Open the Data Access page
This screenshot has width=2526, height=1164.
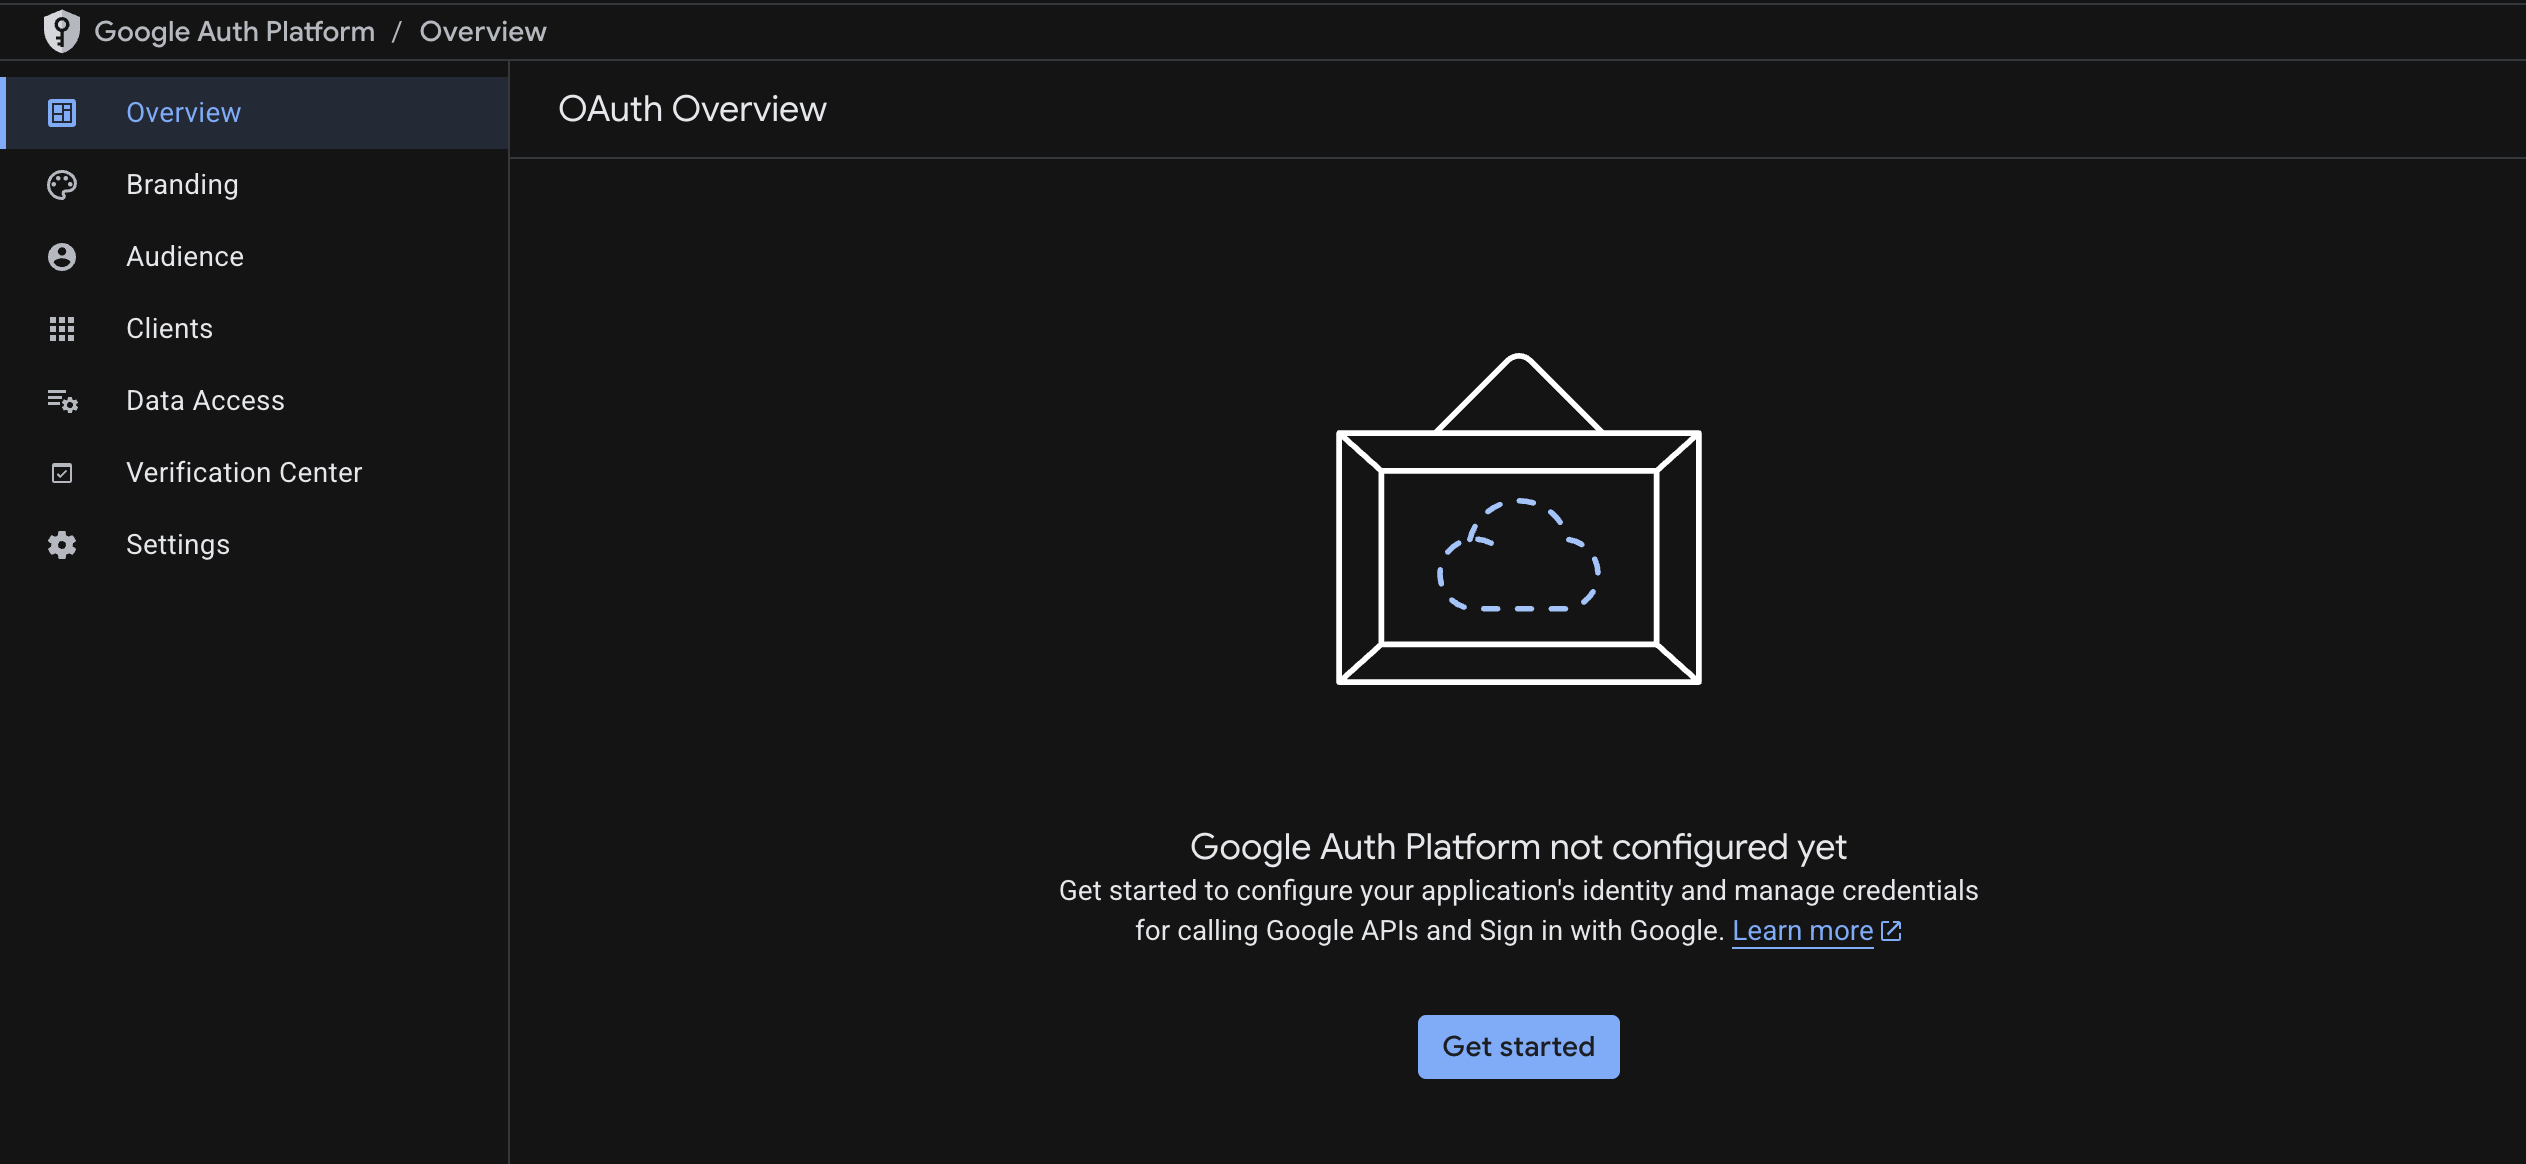205,400
